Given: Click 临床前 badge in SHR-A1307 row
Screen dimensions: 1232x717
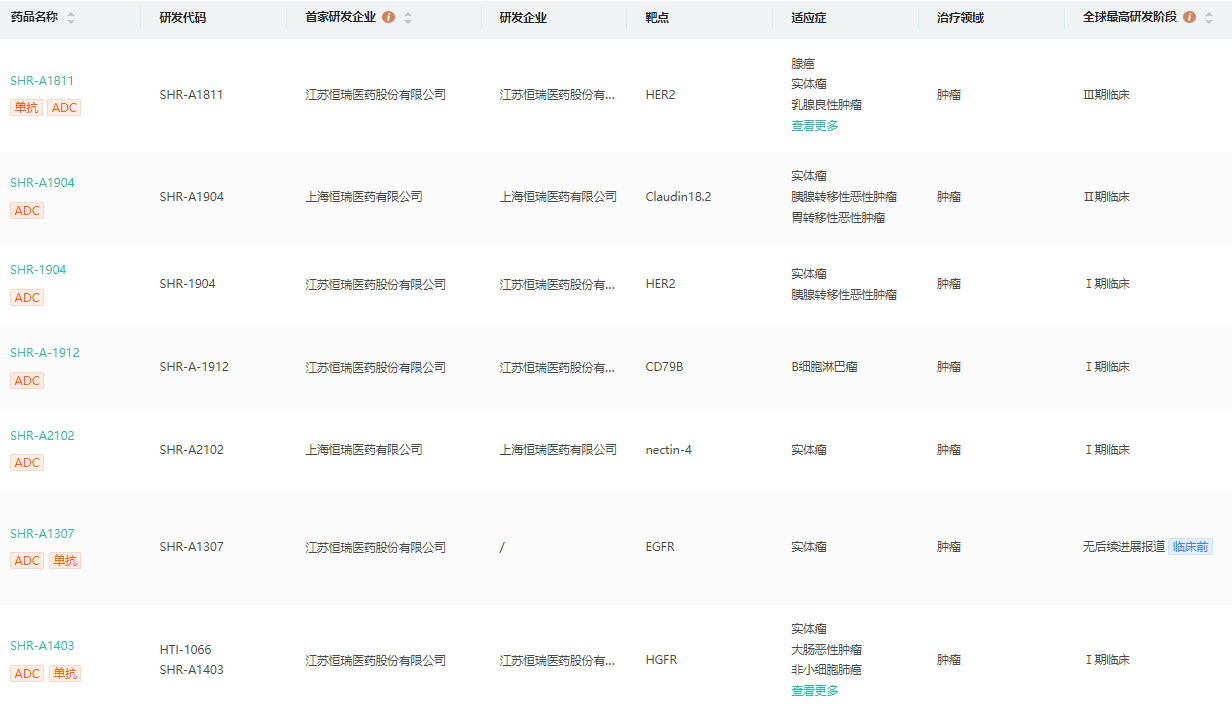Looking at the screenshot, I should tap(1190, 547).
